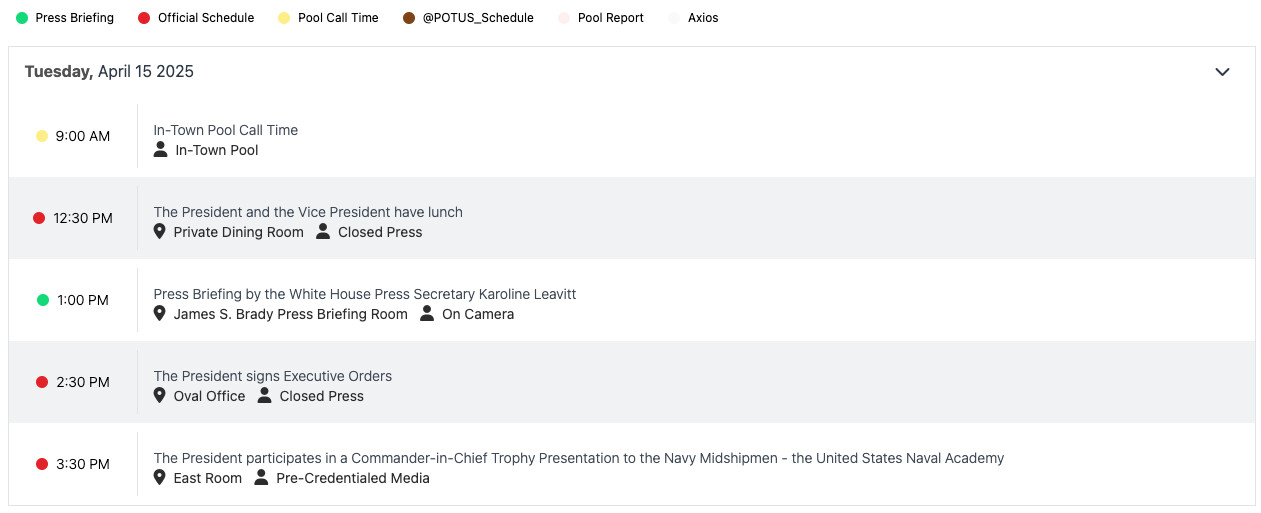Click location pin icon beside Private Dining Room

(159, 232)
